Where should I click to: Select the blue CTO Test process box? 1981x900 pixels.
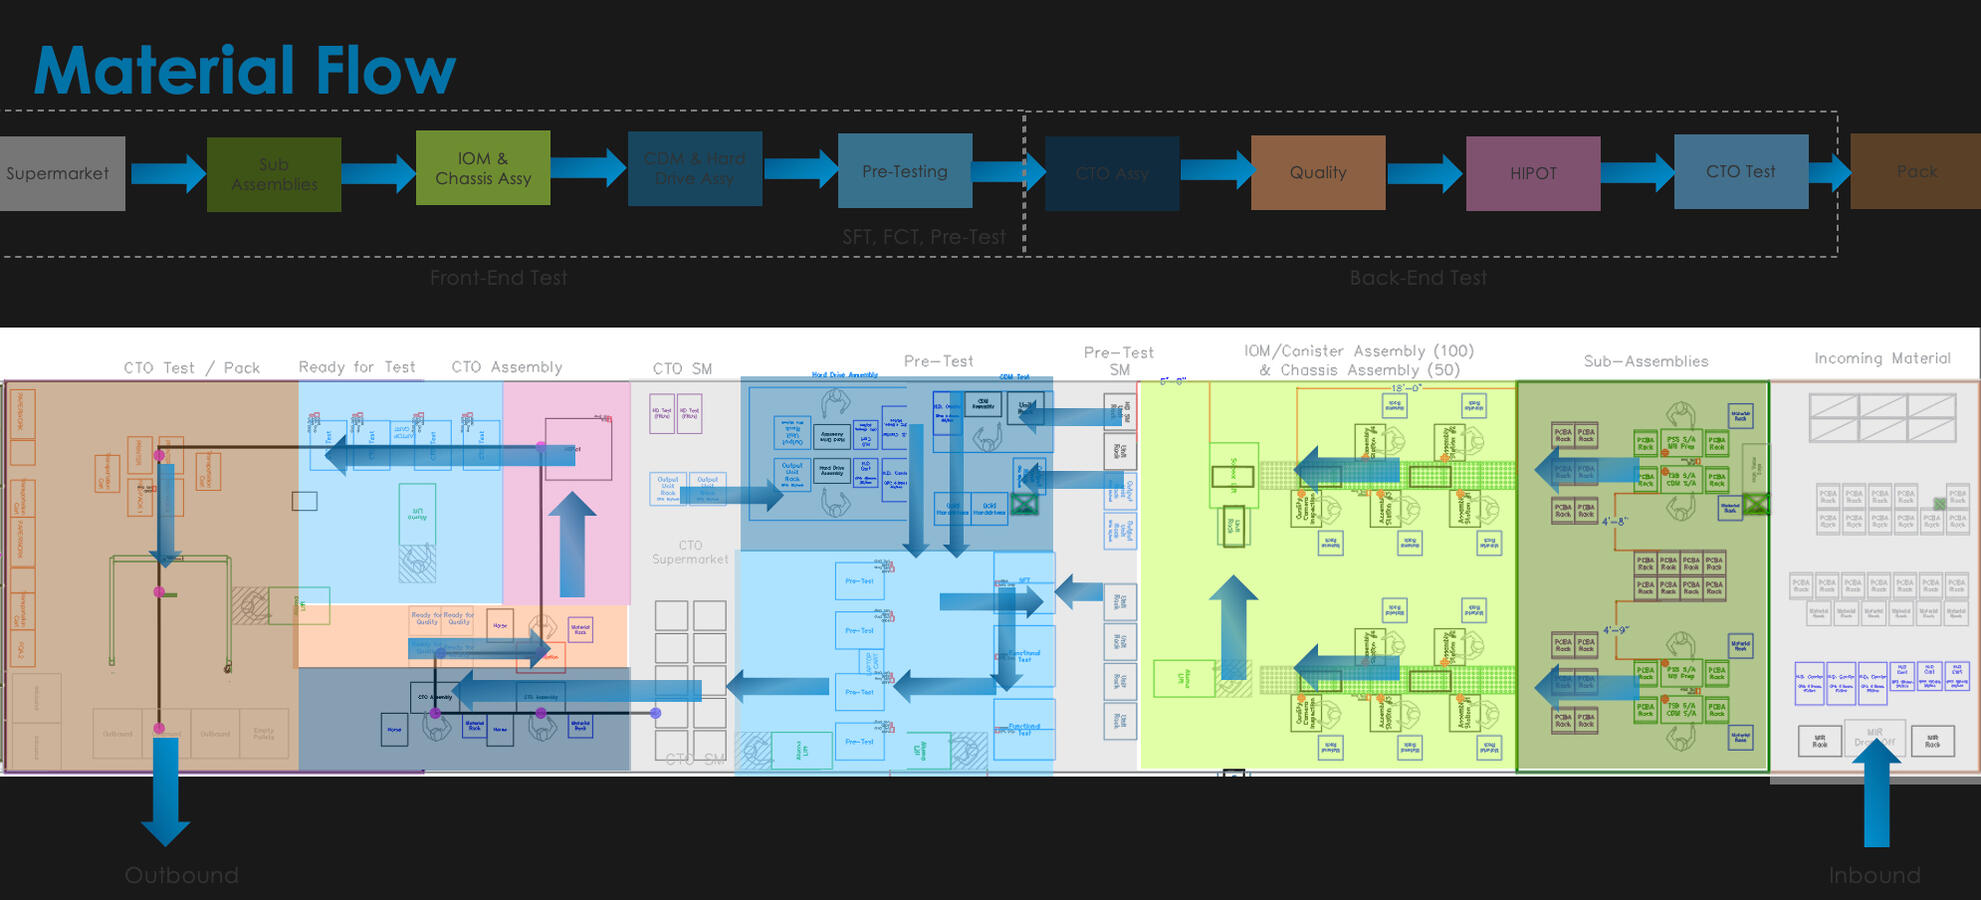tap(1741, 172)
